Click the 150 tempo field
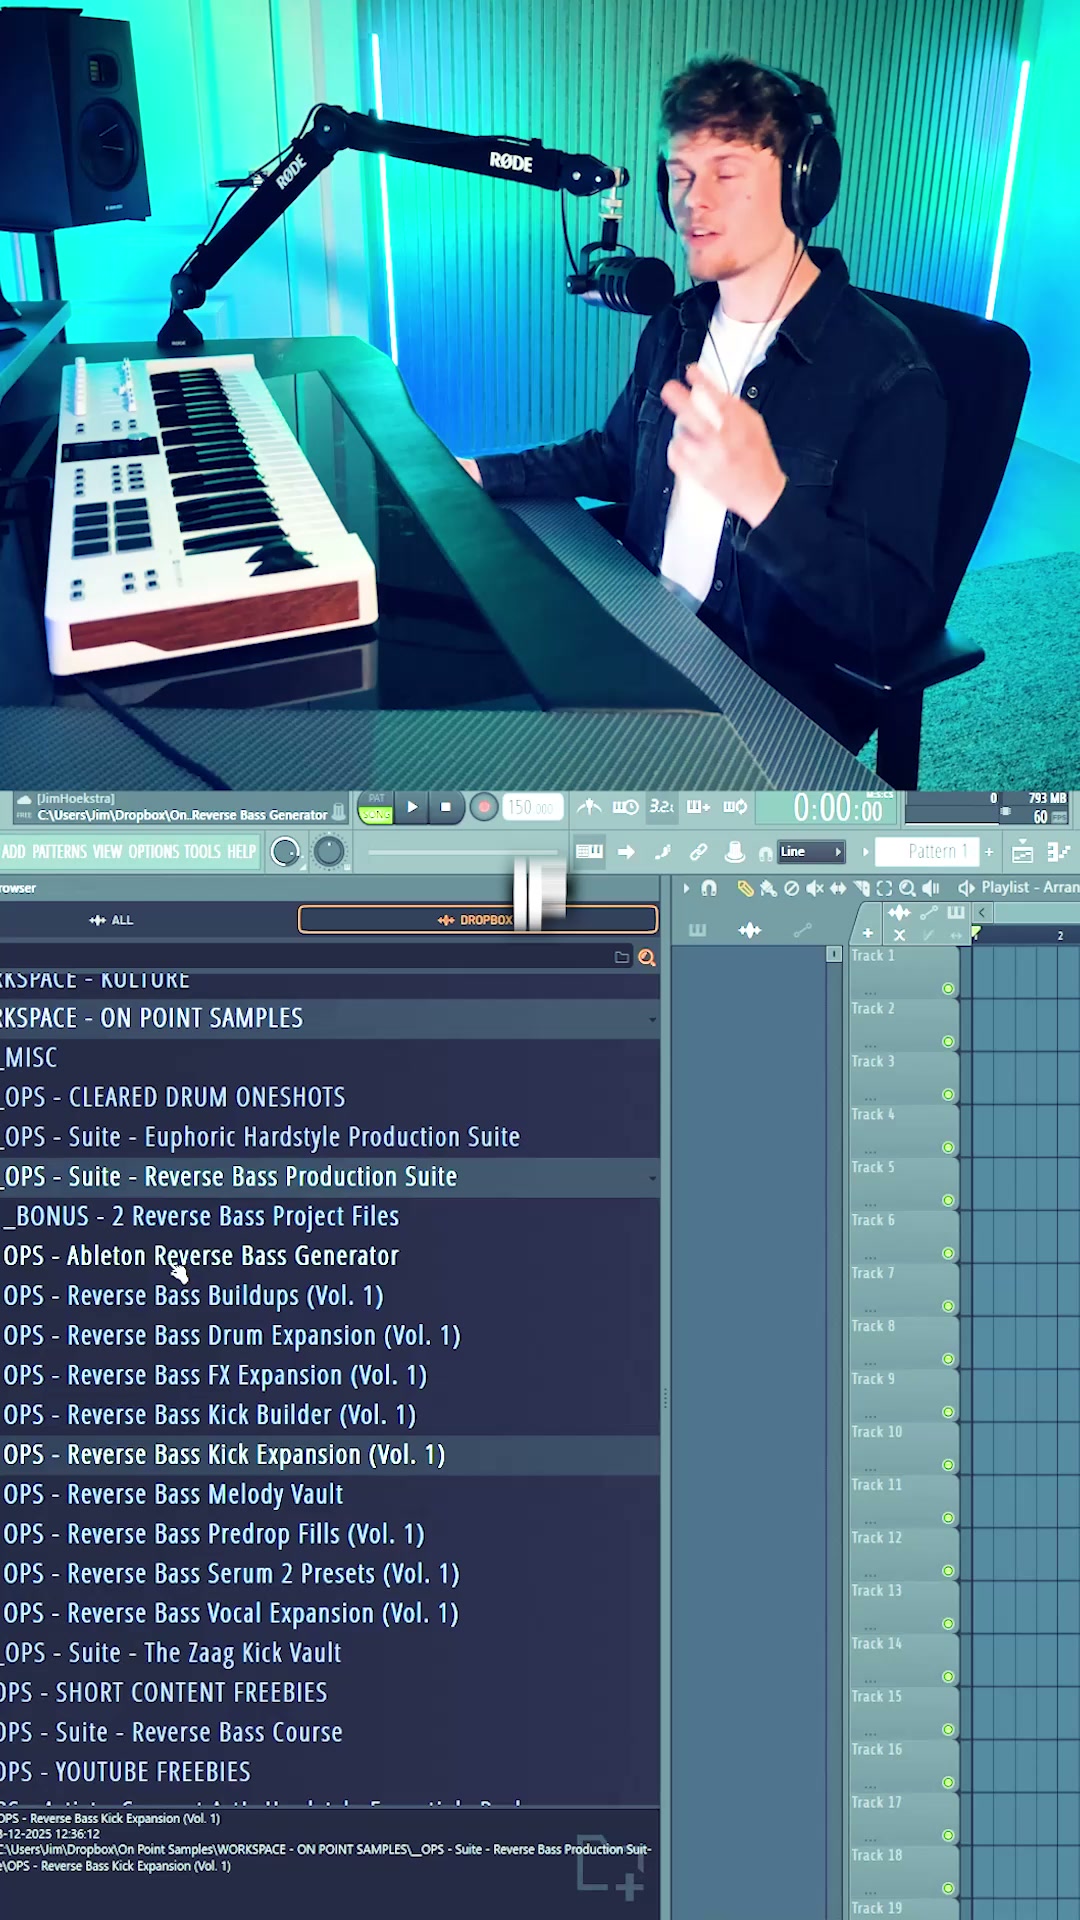Viewport: 1080px width, 1920px height. 532,807
